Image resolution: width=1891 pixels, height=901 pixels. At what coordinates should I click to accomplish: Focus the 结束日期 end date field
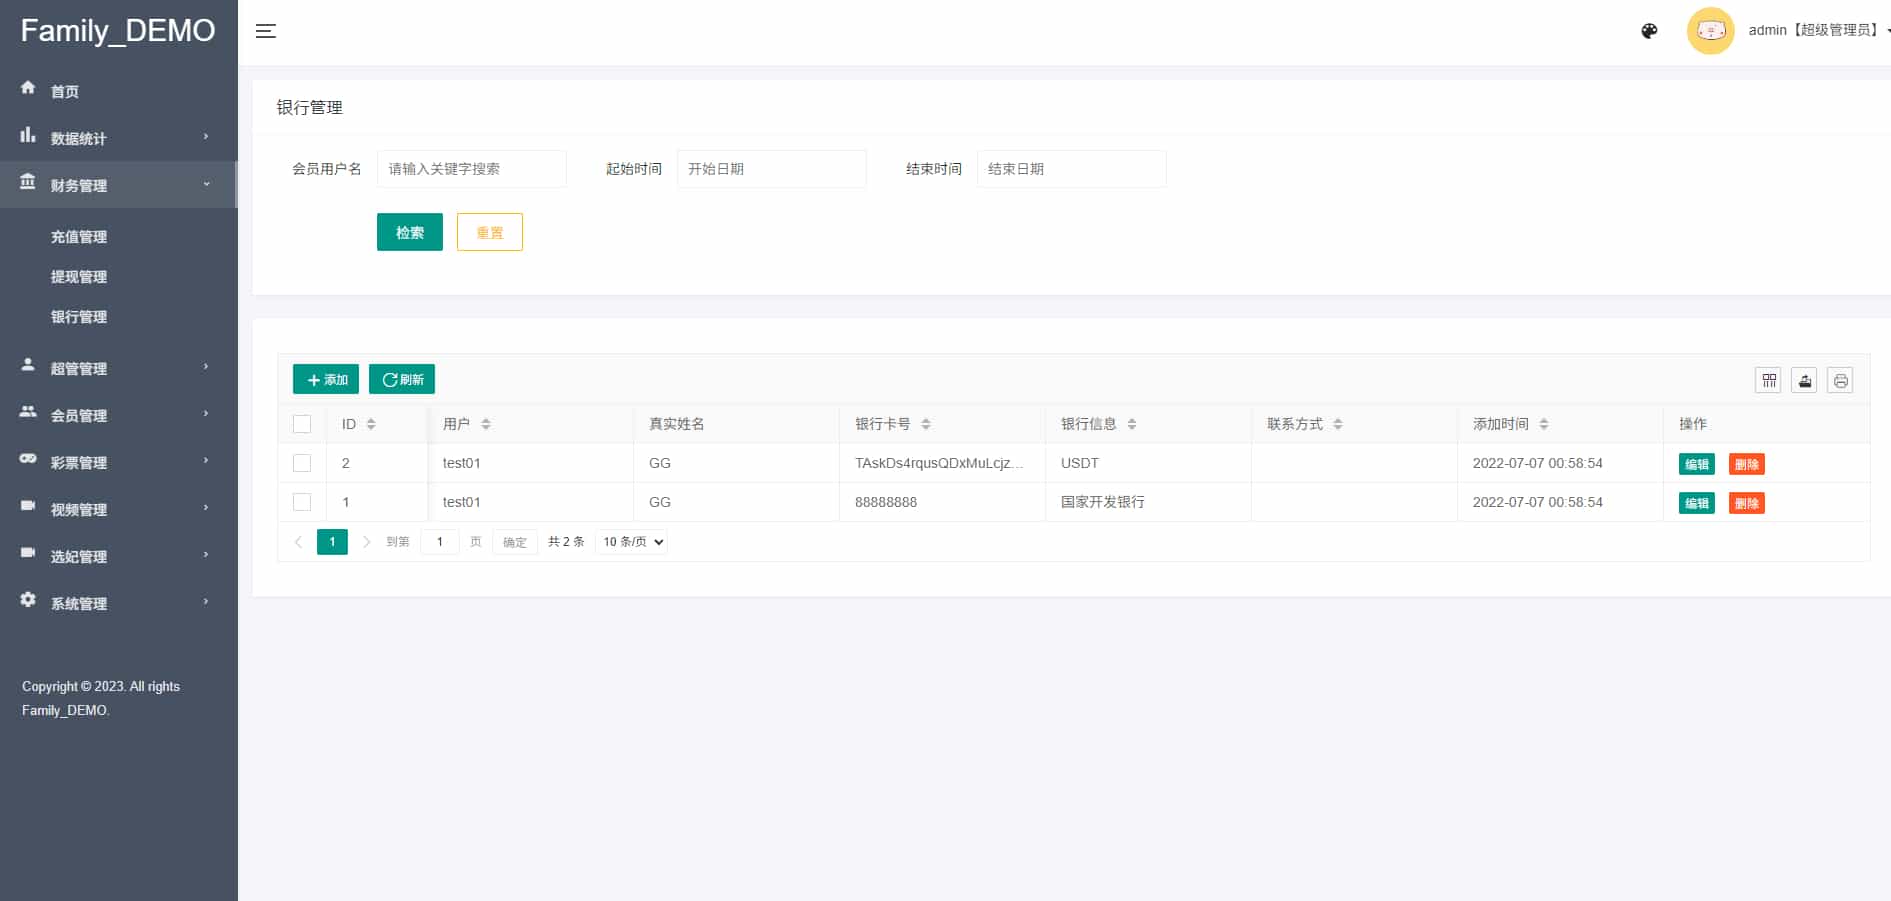point(1072,169)
